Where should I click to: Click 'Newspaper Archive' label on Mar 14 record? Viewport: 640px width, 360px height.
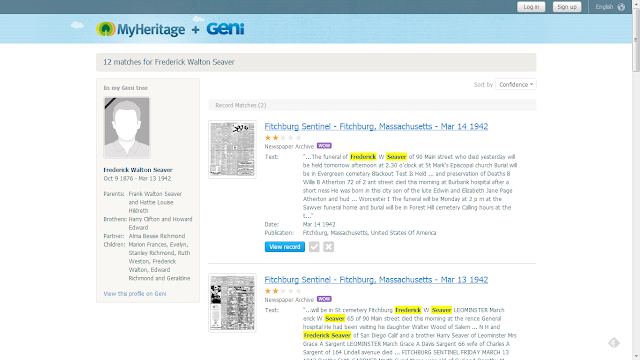coord(289,146)
